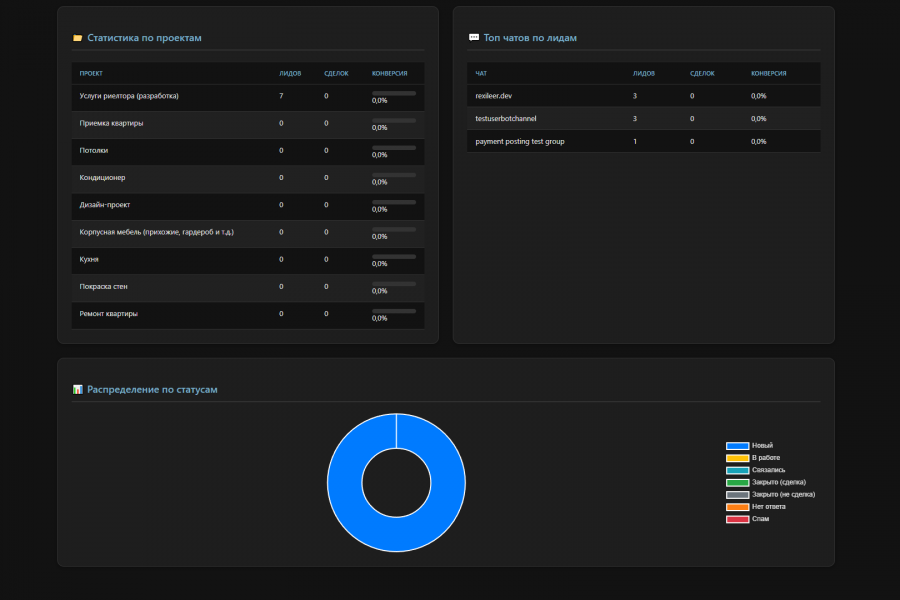Click the conversion bar for Приемка квартиры

(394, 121)
